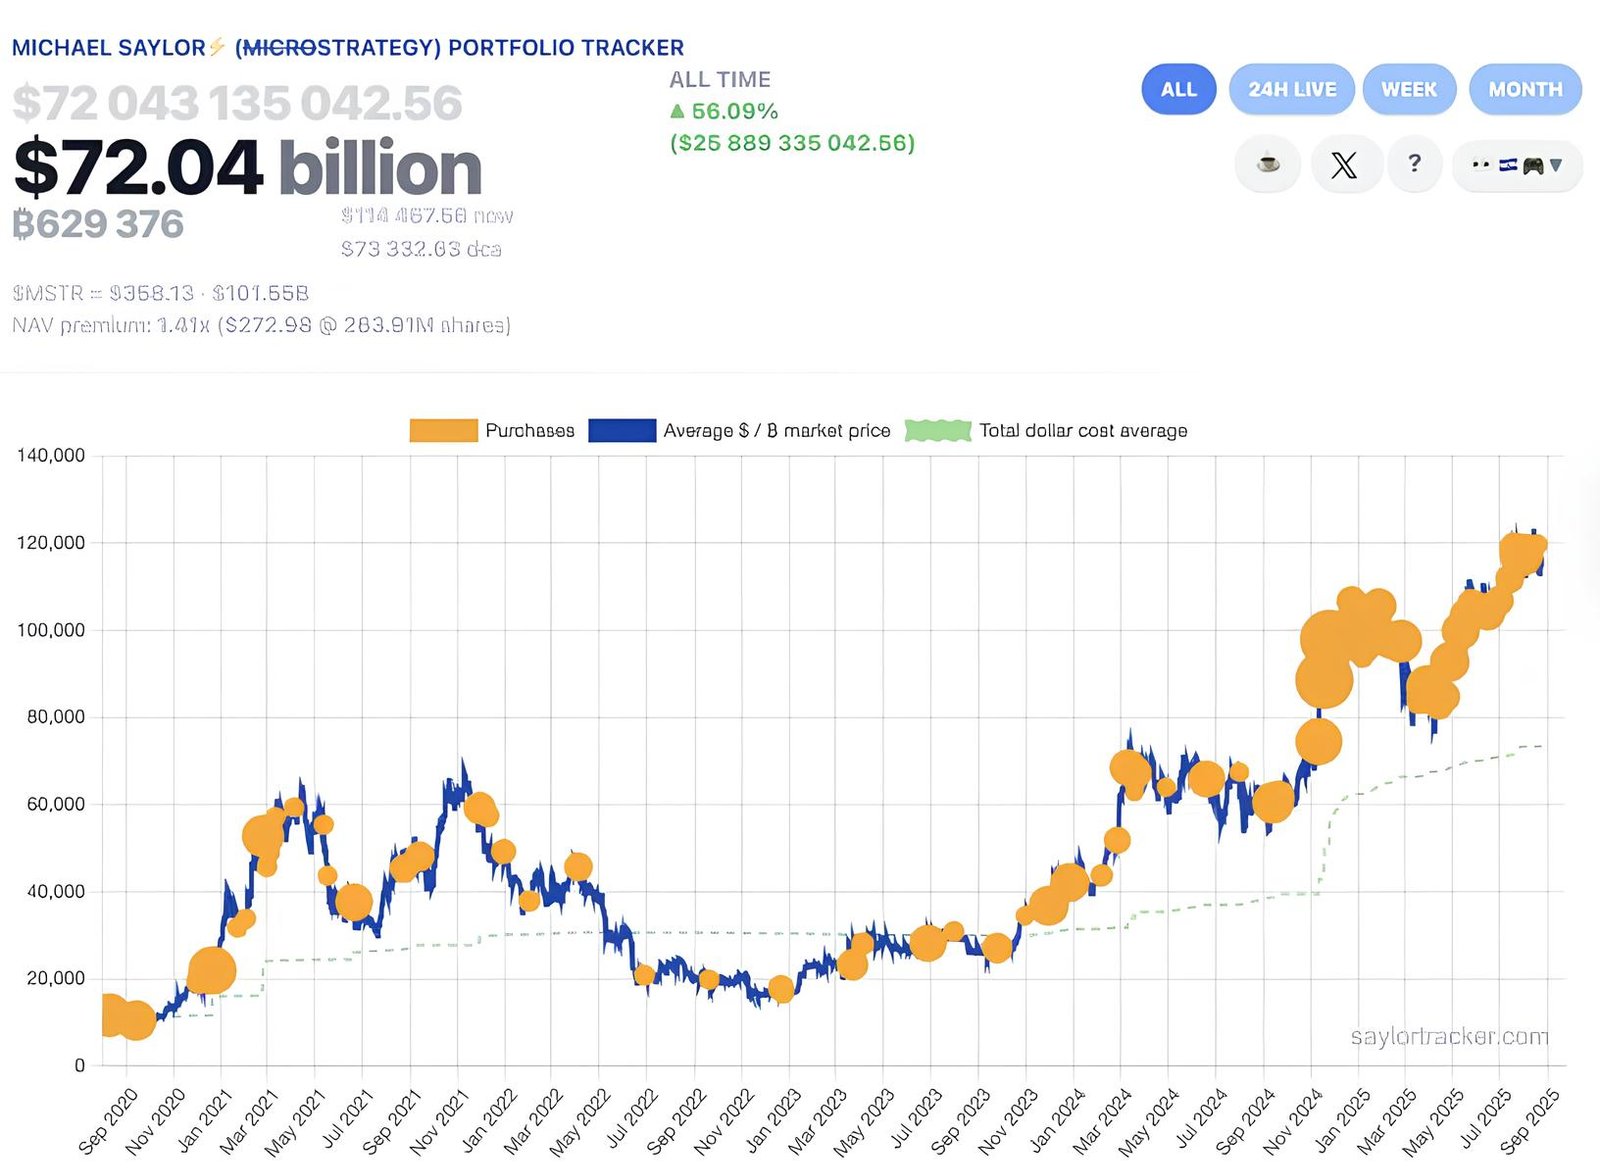Click the green up-triangle gain indicator

677,111
